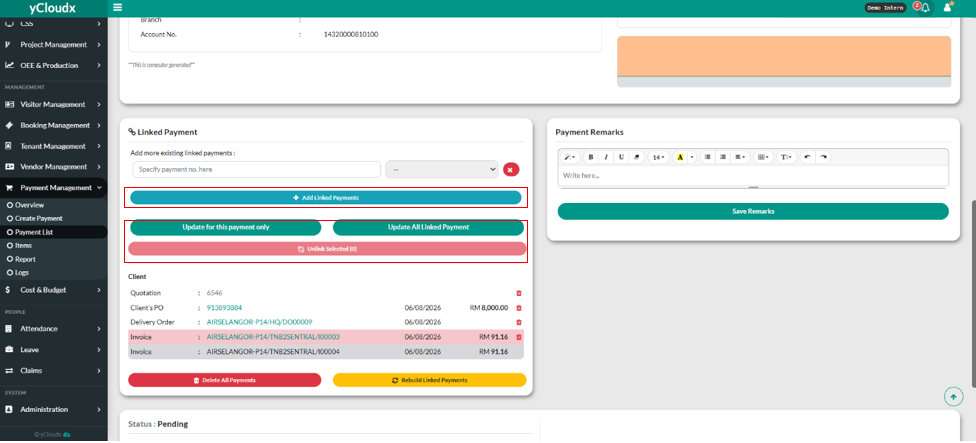The height and width of the screenshot is (443, 976).
Task: Open the Logs submenu item
Action: pos(22,273)
